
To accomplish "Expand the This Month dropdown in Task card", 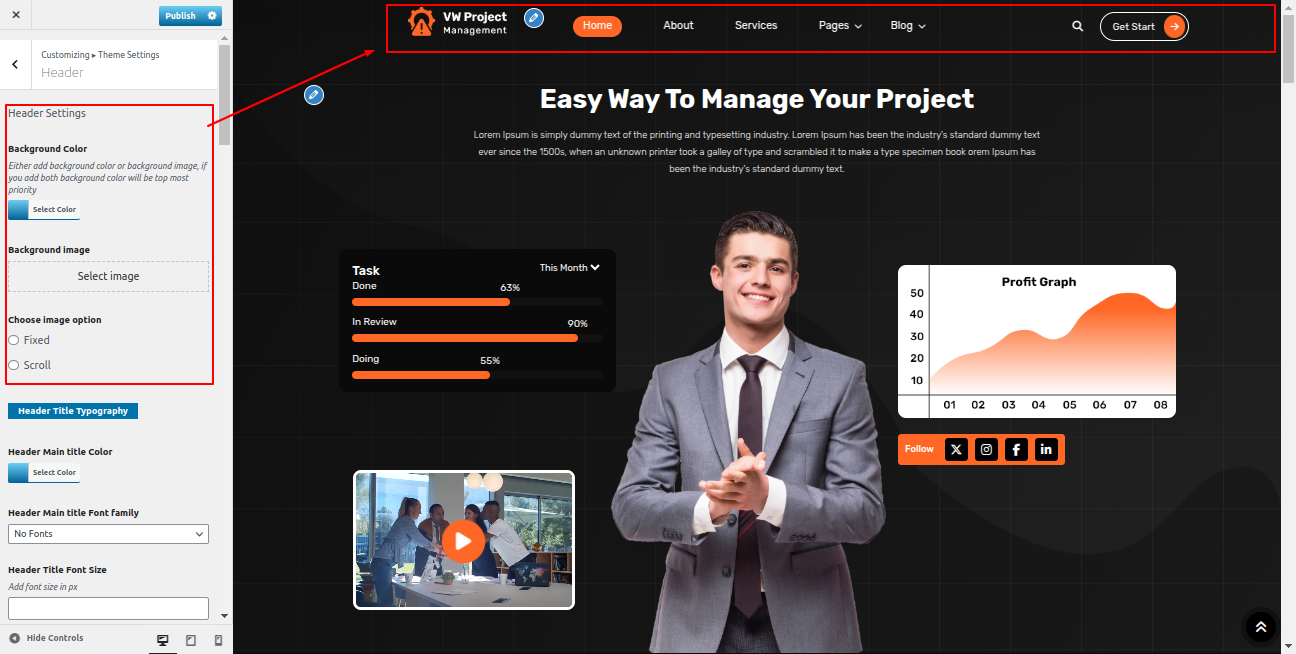I will 570,268.
